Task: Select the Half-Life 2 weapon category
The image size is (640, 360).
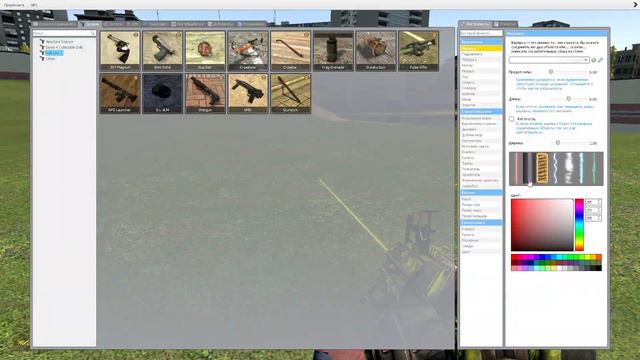Action: pyautogui.click(x=54, y=53)
